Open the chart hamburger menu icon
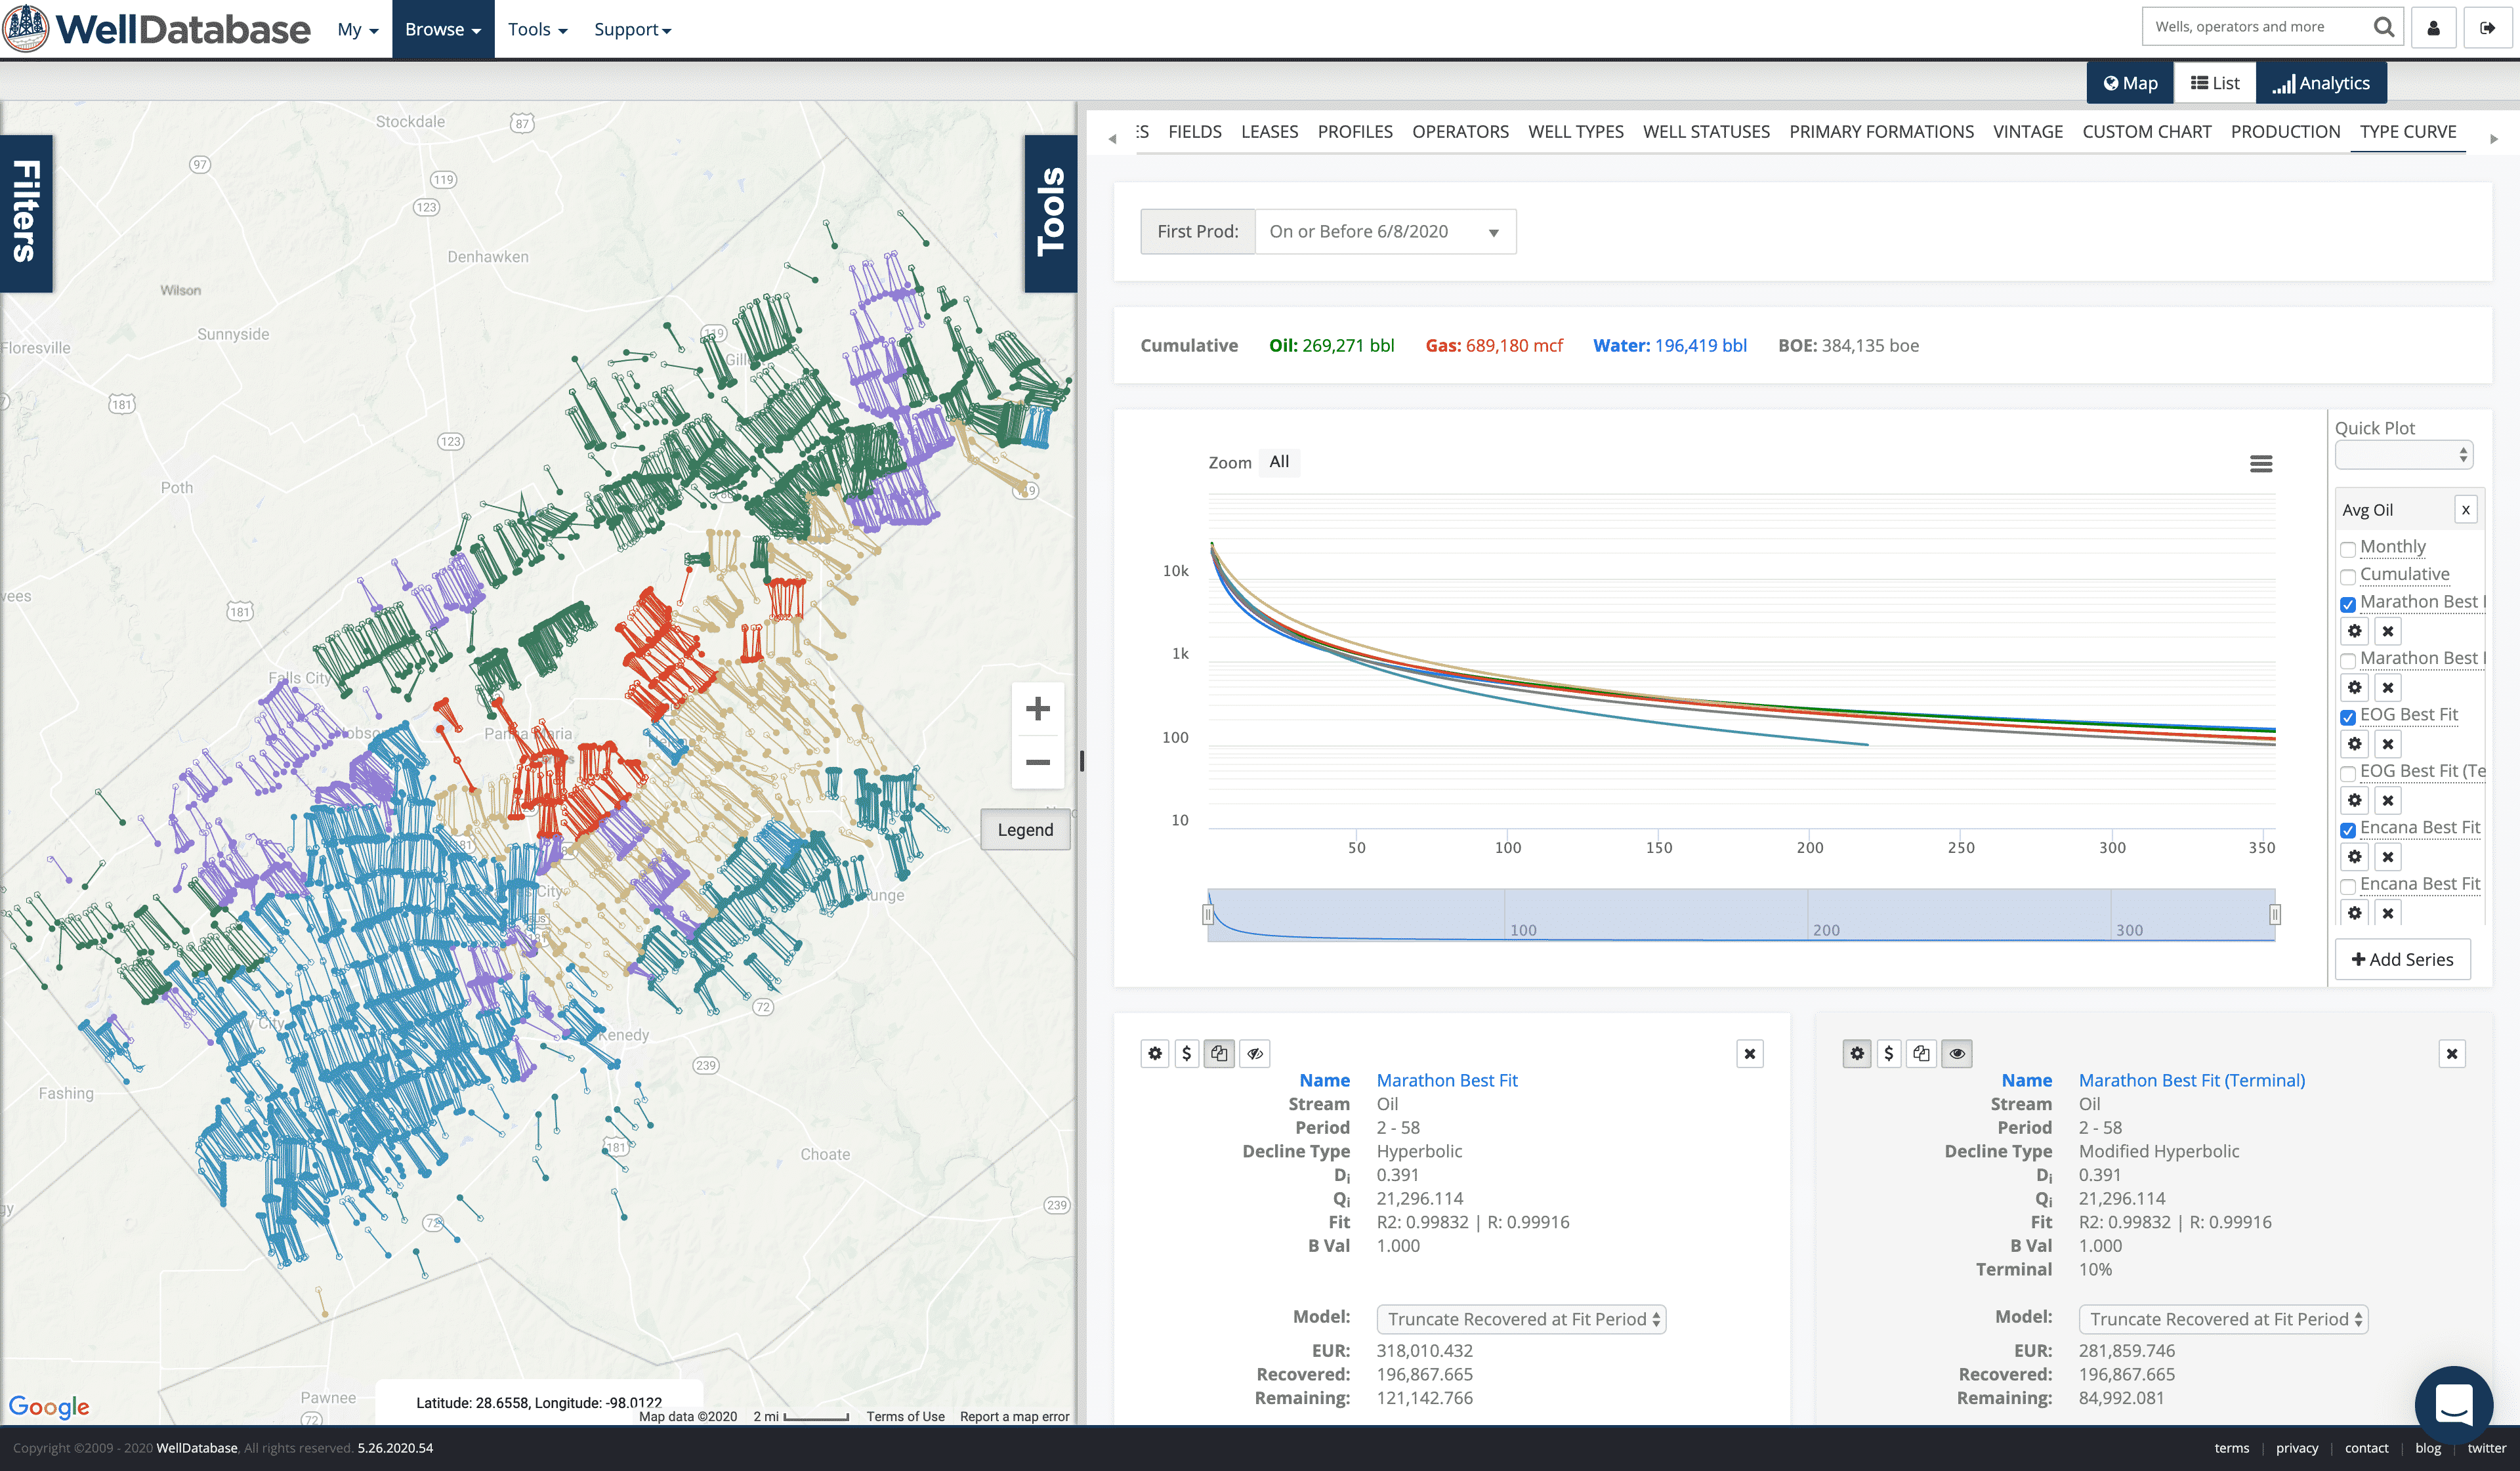This screenshot has width=2520, height=1471. coord(2261,464)
